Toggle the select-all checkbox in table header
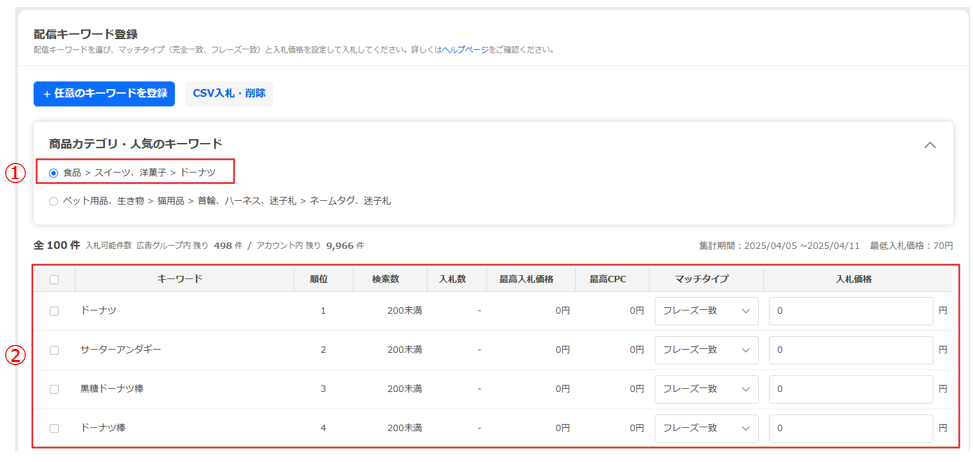 point(54,280)
